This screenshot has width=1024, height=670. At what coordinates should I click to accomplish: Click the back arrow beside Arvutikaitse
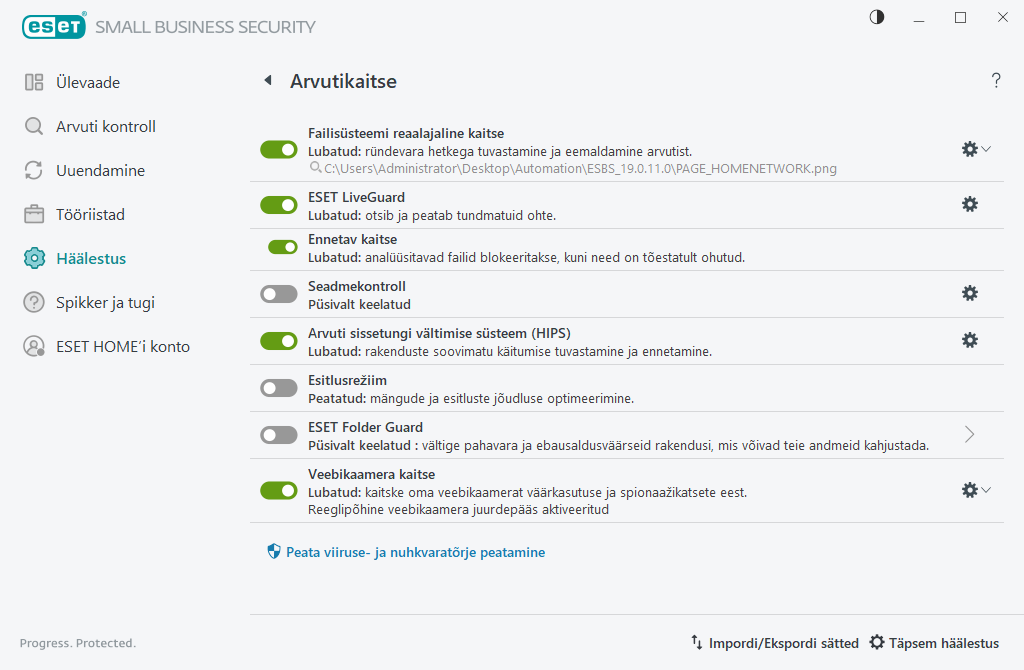tap(267, 81)
